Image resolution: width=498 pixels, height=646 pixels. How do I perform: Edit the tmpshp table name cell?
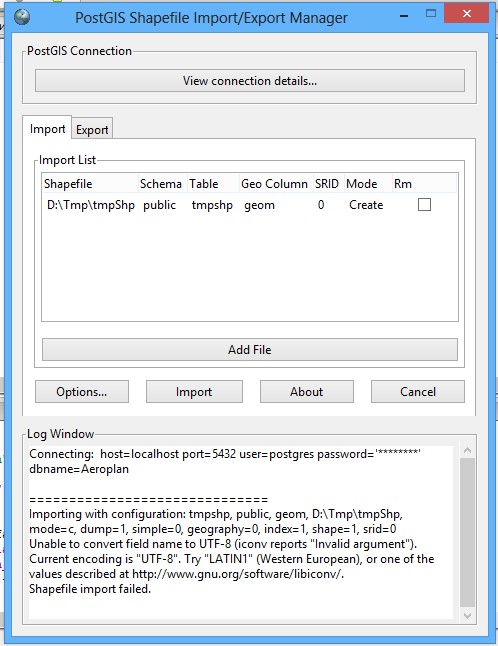212,205
